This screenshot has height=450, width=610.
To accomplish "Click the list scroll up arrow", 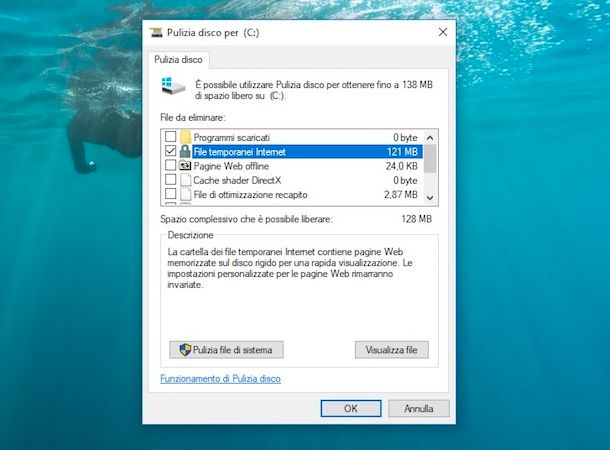I will coord(430,138).
